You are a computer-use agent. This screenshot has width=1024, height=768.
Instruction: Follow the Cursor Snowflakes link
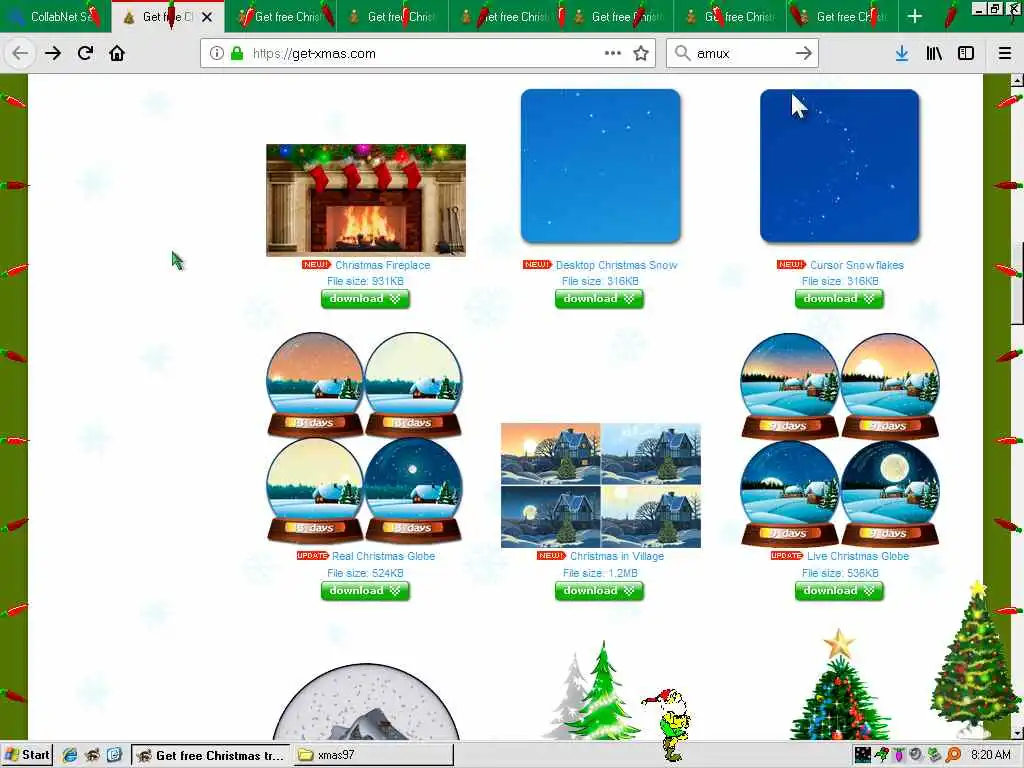click(857, 265)
